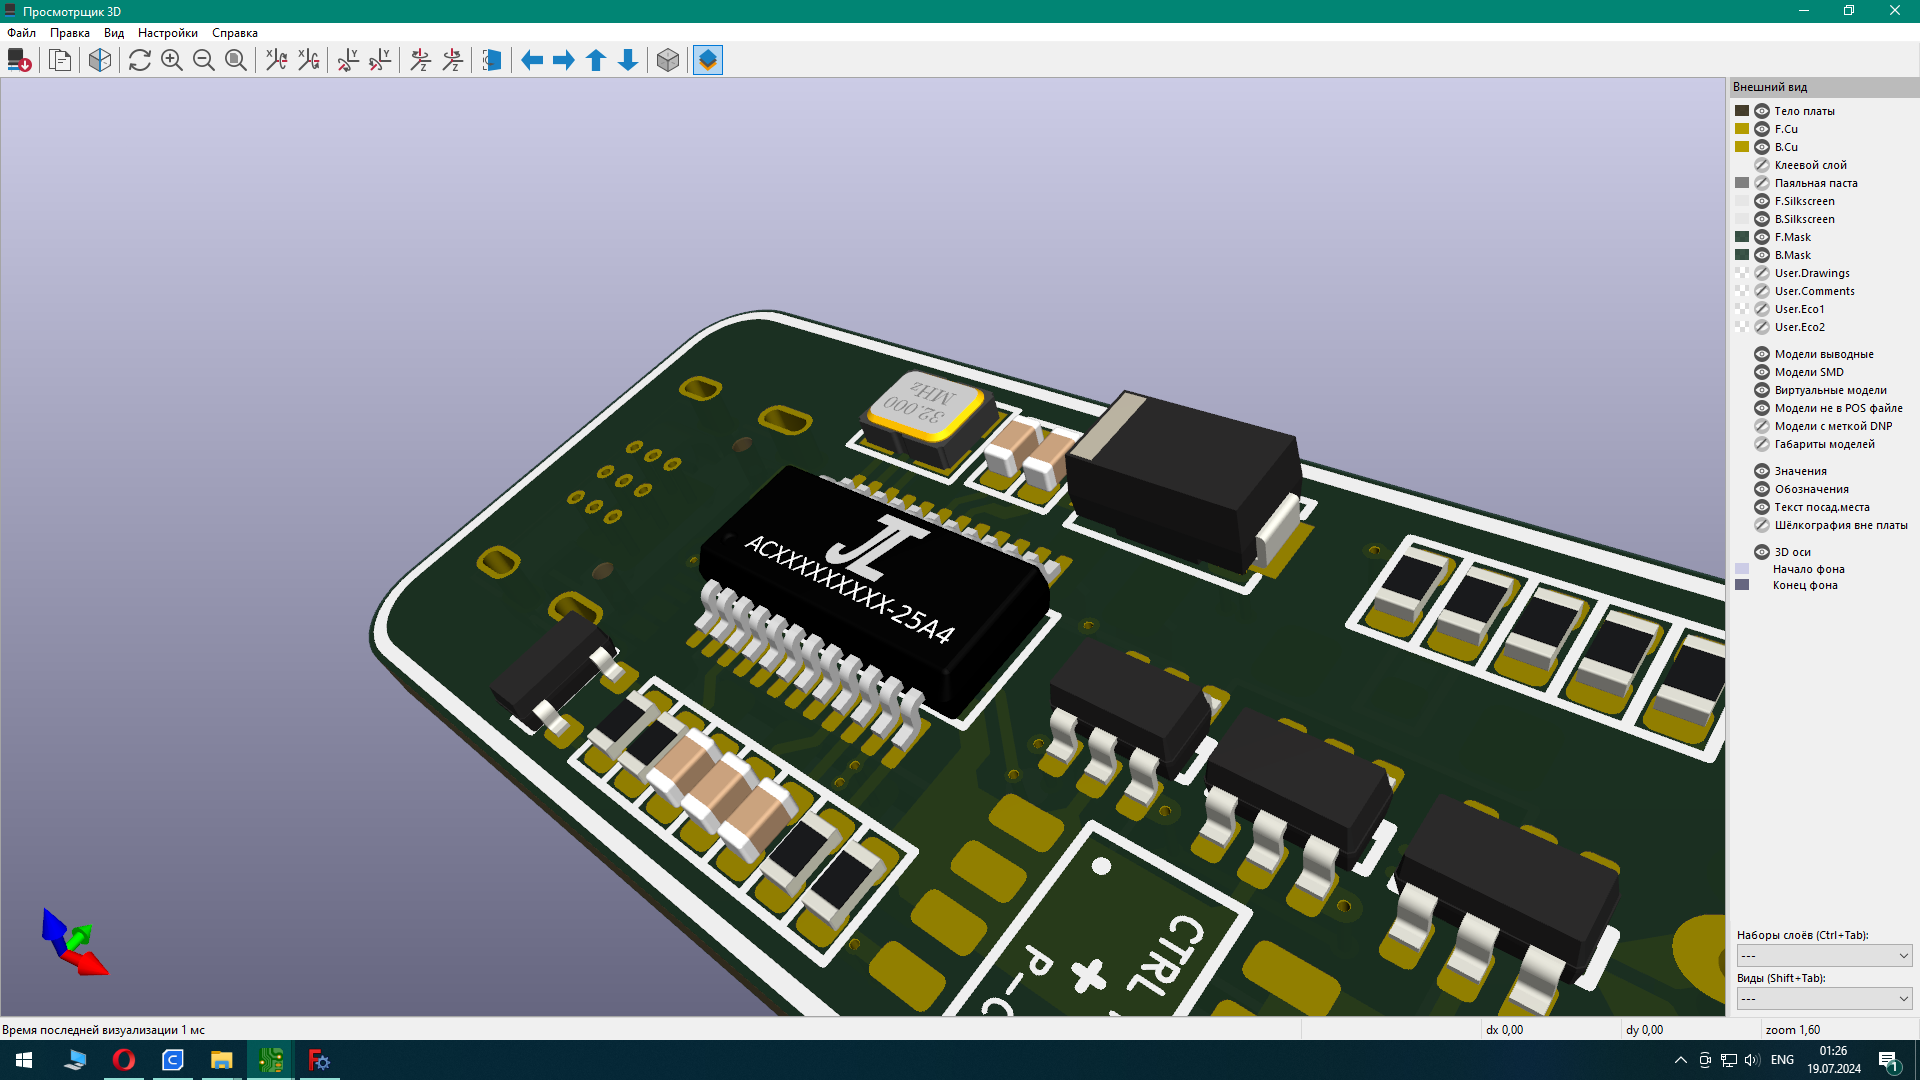1920x1080 pixels.
Task: Toggle appearance manager layers icon
Action: tap(708, 60)
